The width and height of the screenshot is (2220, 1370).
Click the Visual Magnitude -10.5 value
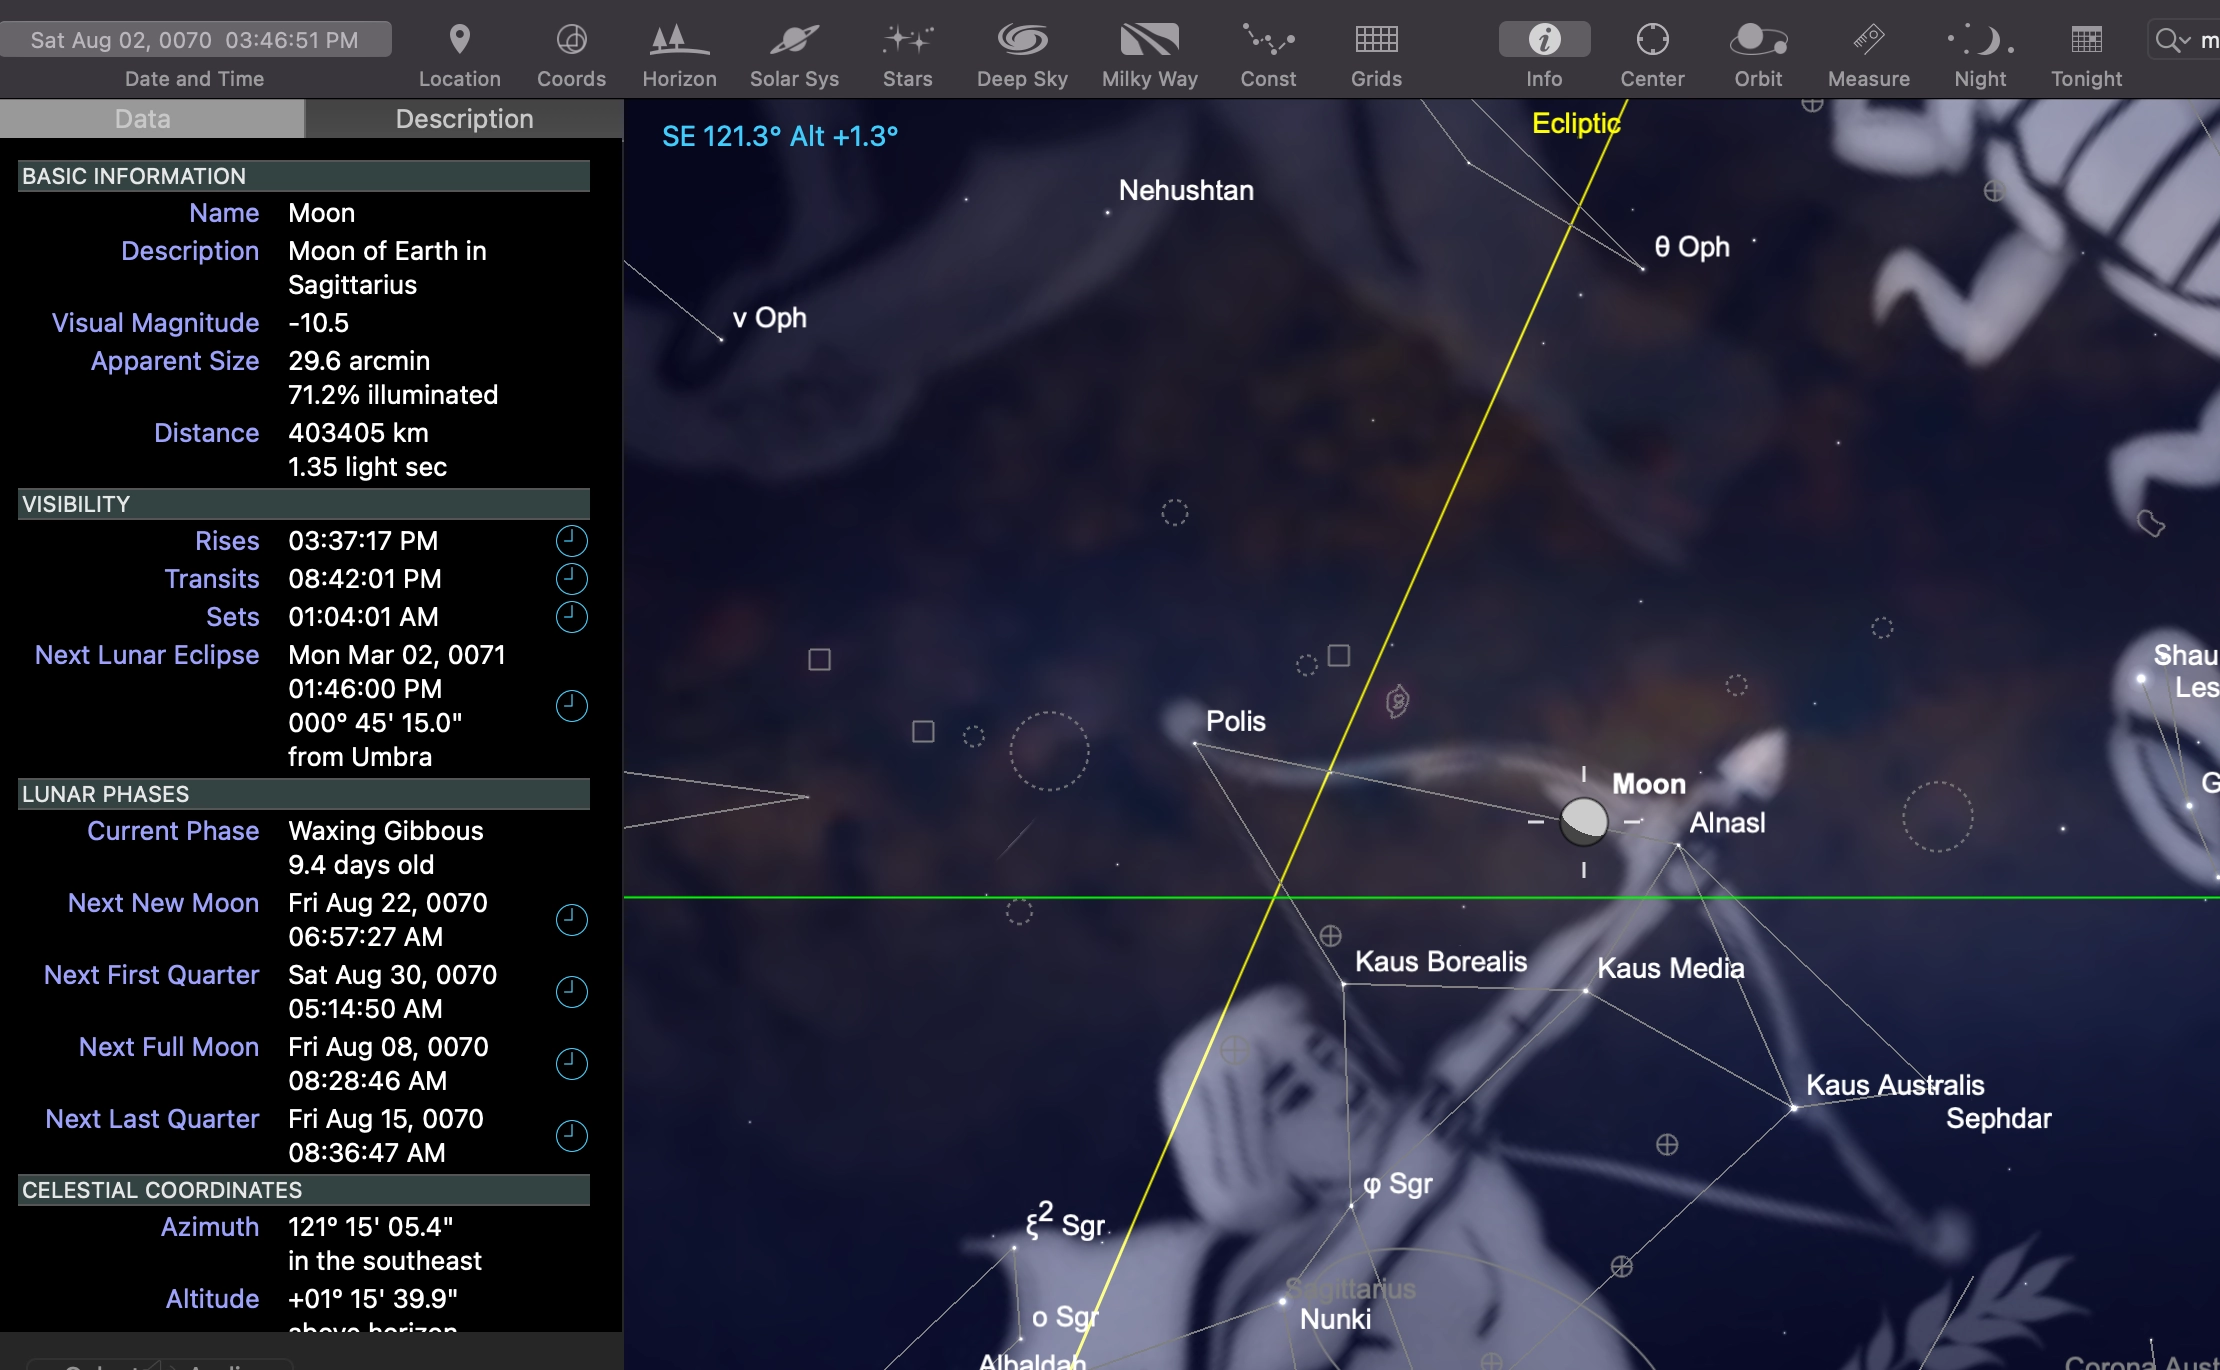pos(318,323)
